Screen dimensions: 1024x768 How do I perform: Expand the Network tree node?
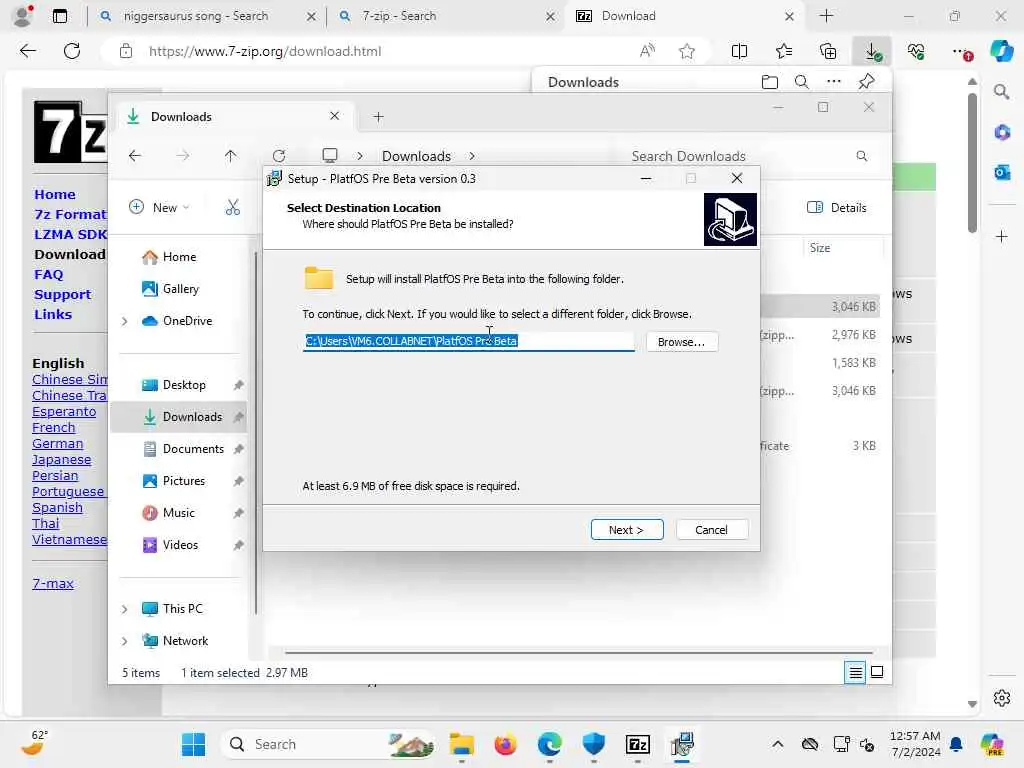[125, 641]
